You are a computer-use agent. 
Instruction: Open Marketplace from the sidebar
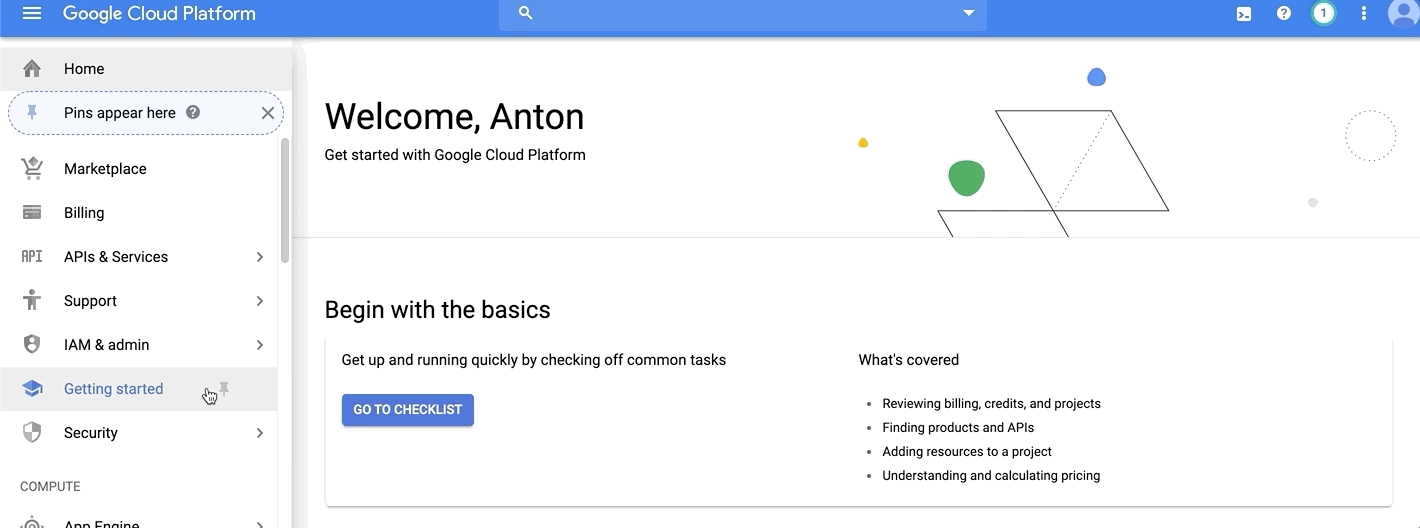pyautogui.click(x=139, y=169)
